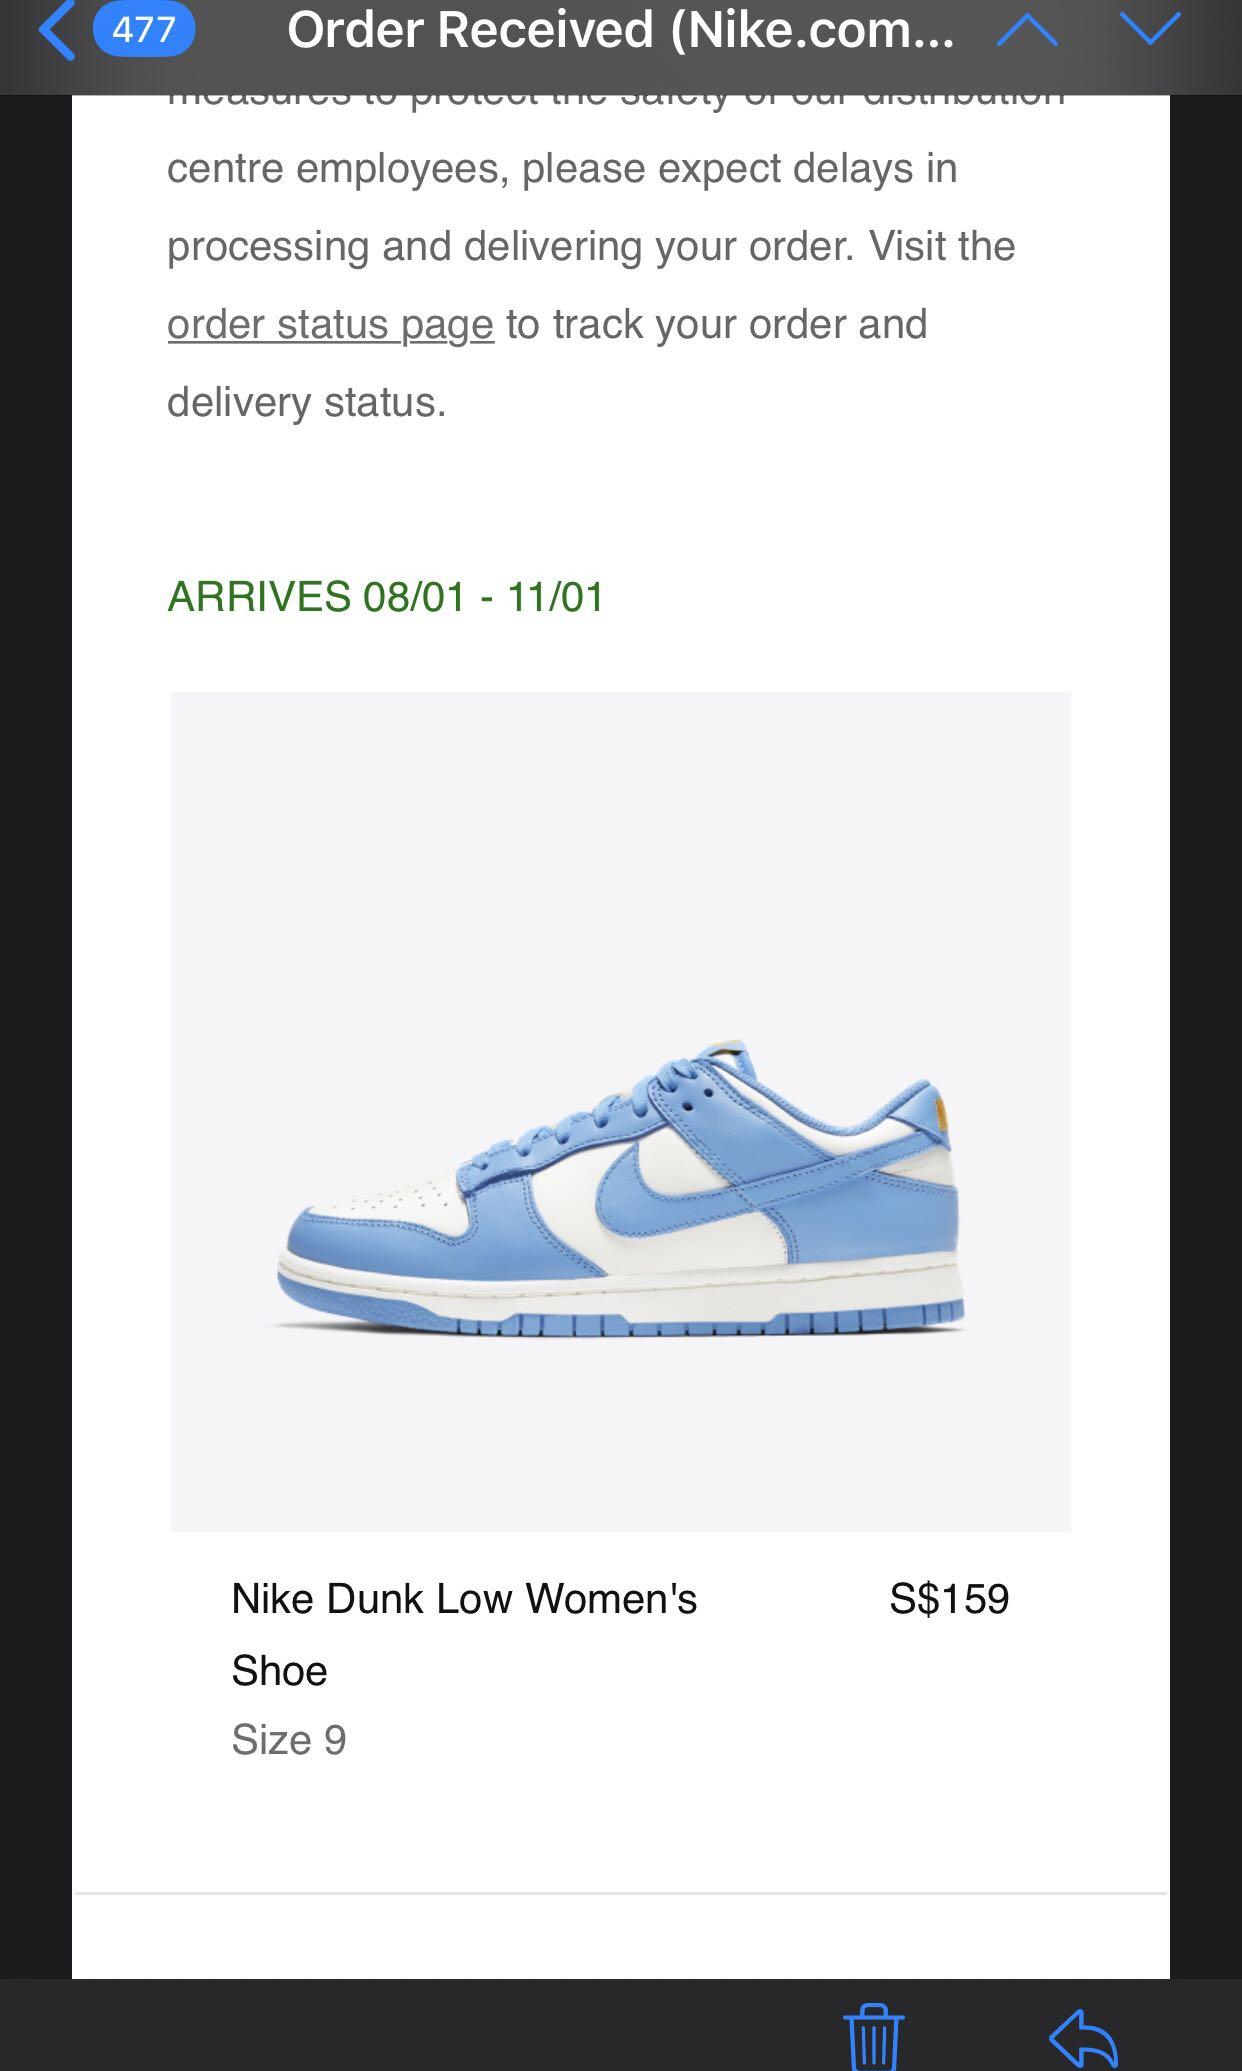Tap the Nike Dunk Low Women's Shoe title
Screen dimensions: 1242x2071
point(464,1634)
